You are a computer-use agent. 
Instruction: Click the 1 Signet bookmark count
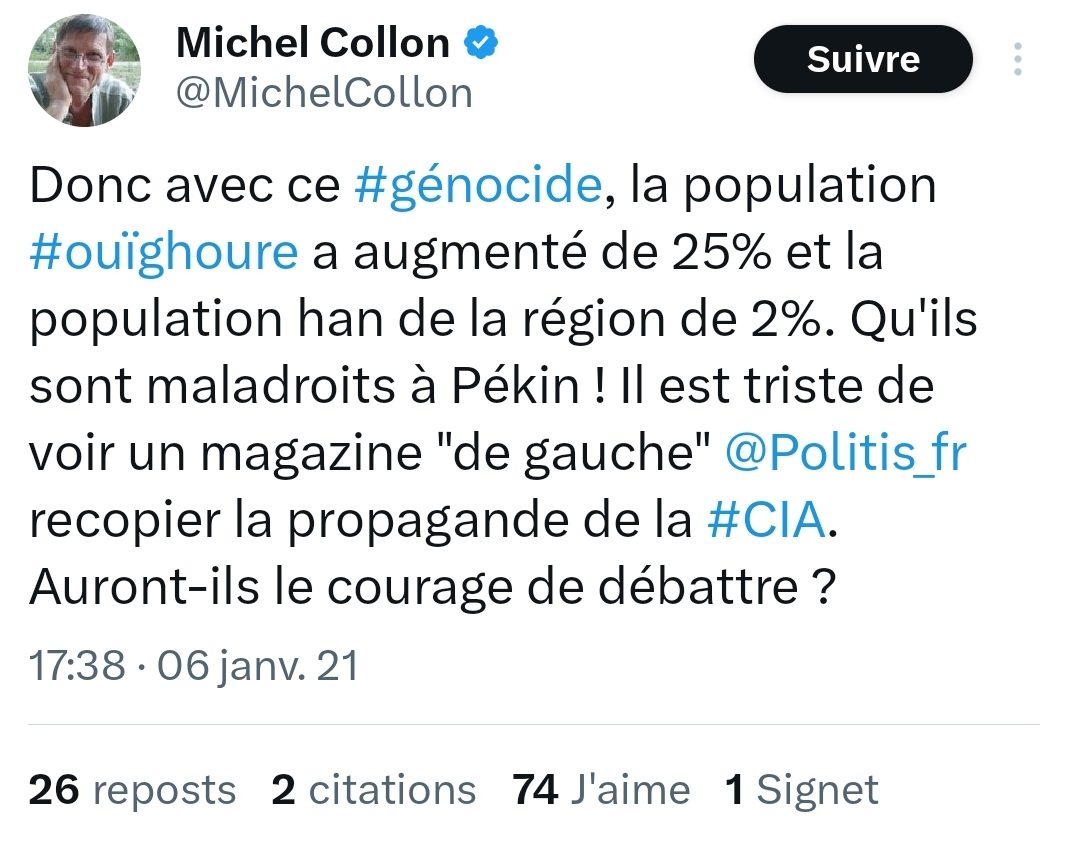pyautogui.click(x=802, y=790)
